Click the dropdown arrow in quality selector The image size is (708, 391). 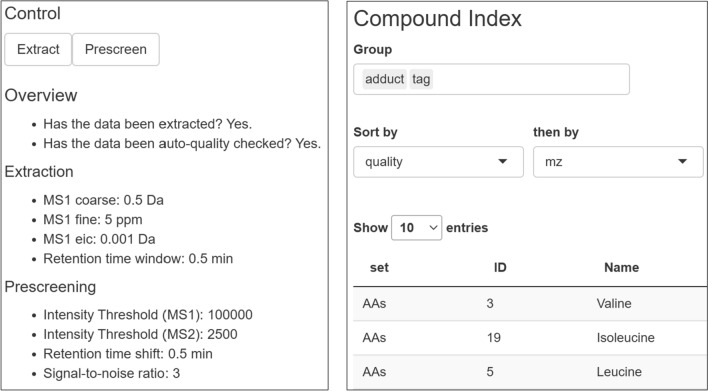502,162
